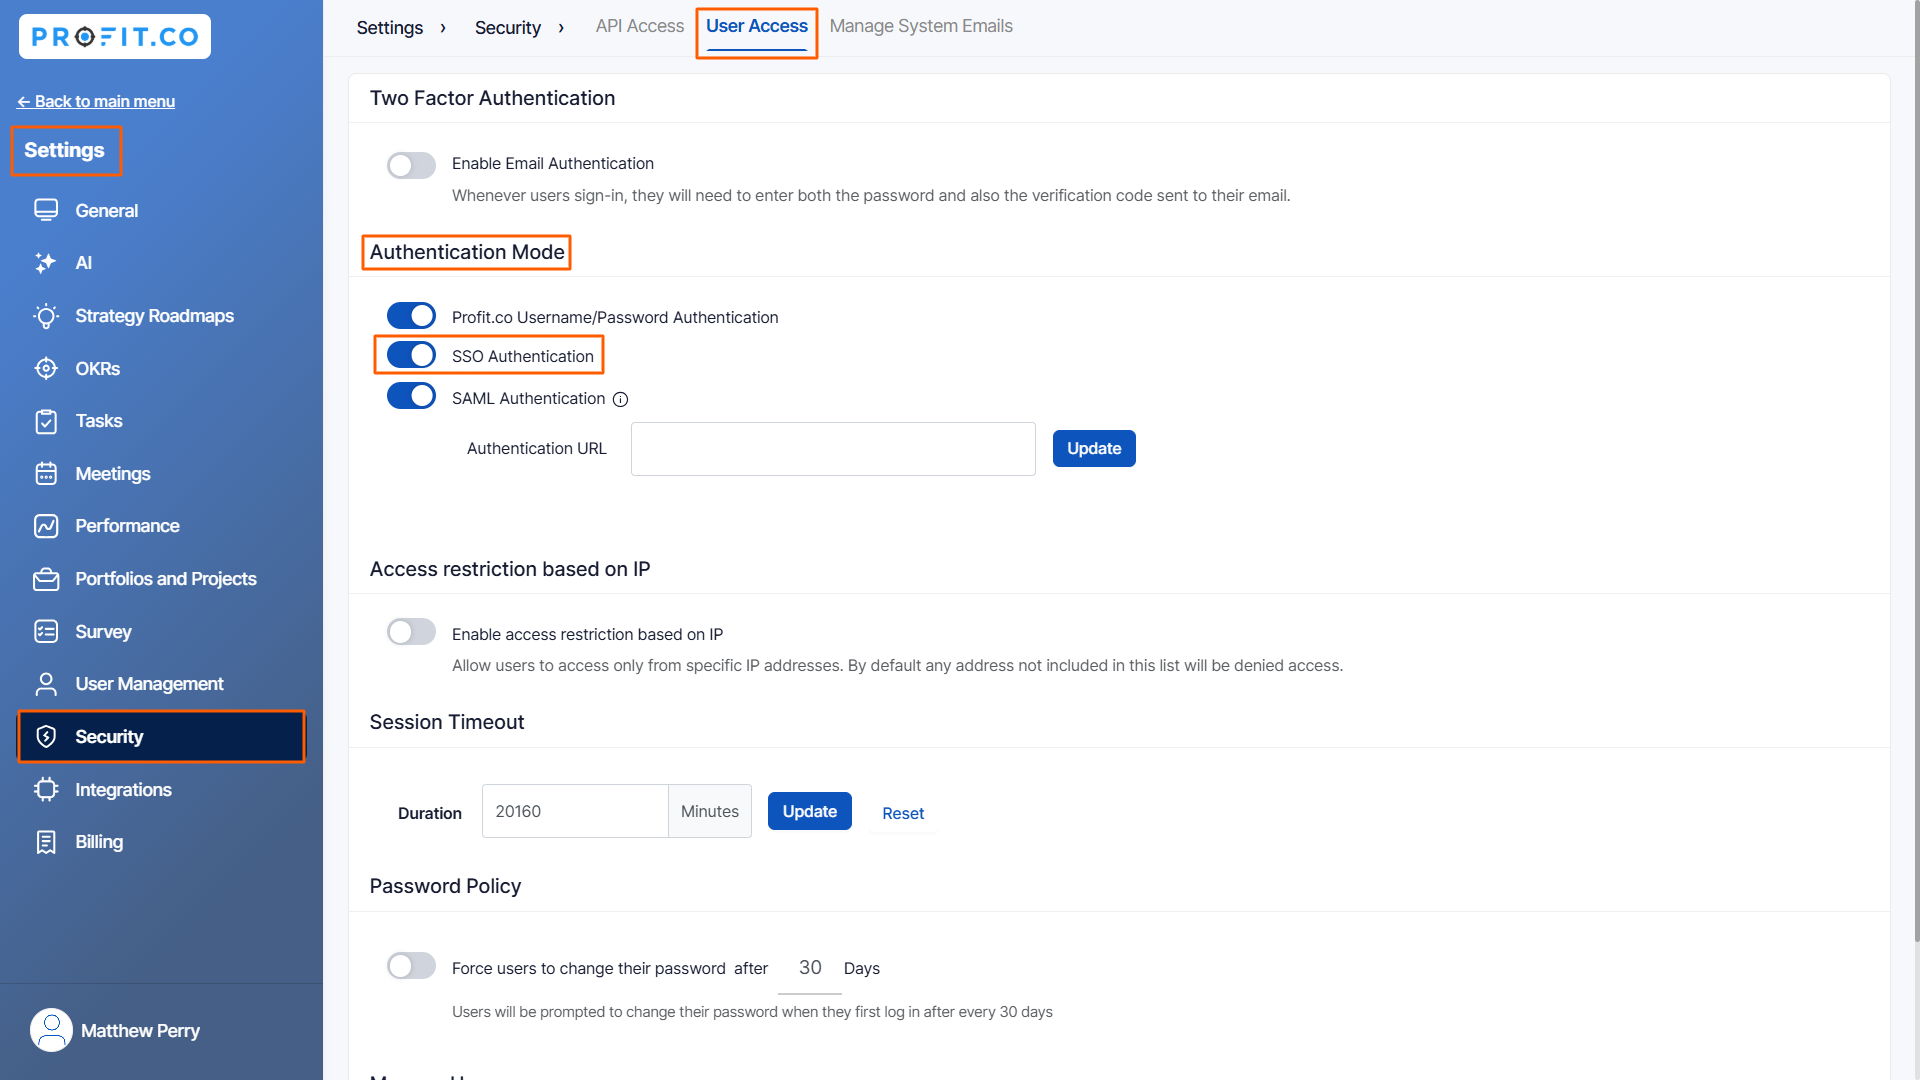Click the session Duration minutes field
Image resolution: width=1920 pixels, height=1080 pixels.
tap(574, 811)
